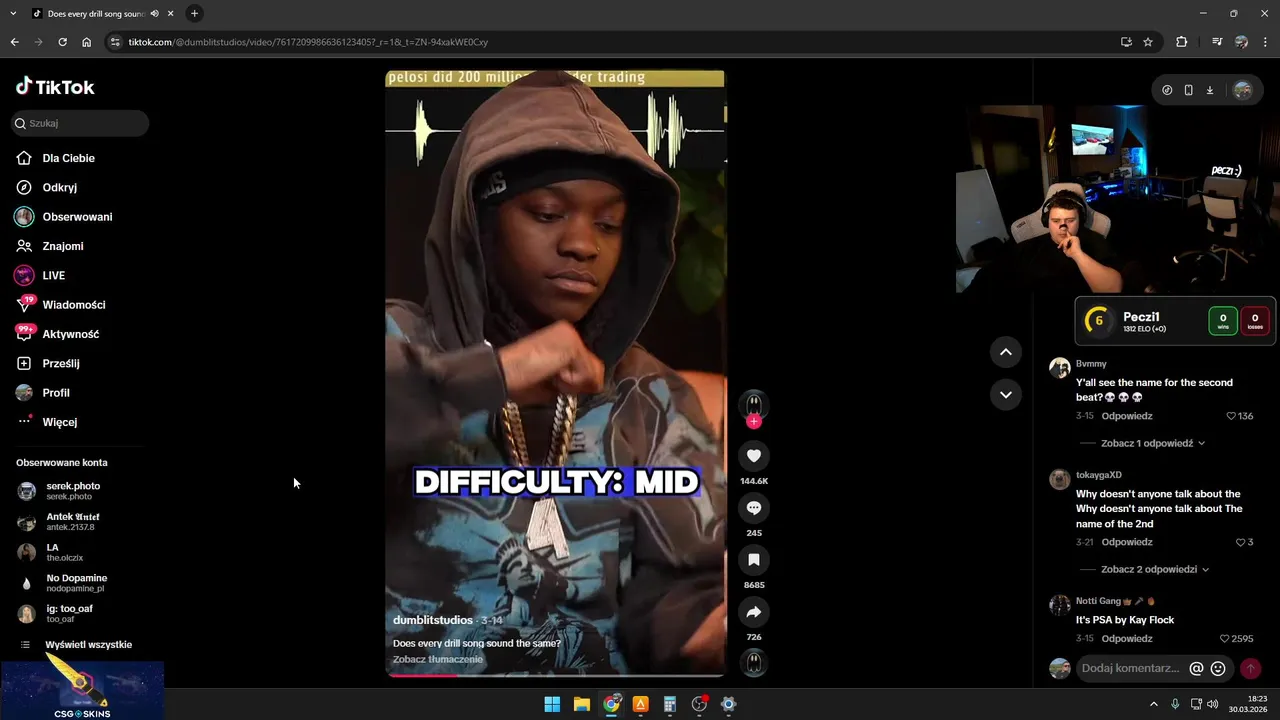Image resolution: width=1280 pixels, height=720 pixels.
Task: Bookmark page with star icon
Action: pos(1148,42)
